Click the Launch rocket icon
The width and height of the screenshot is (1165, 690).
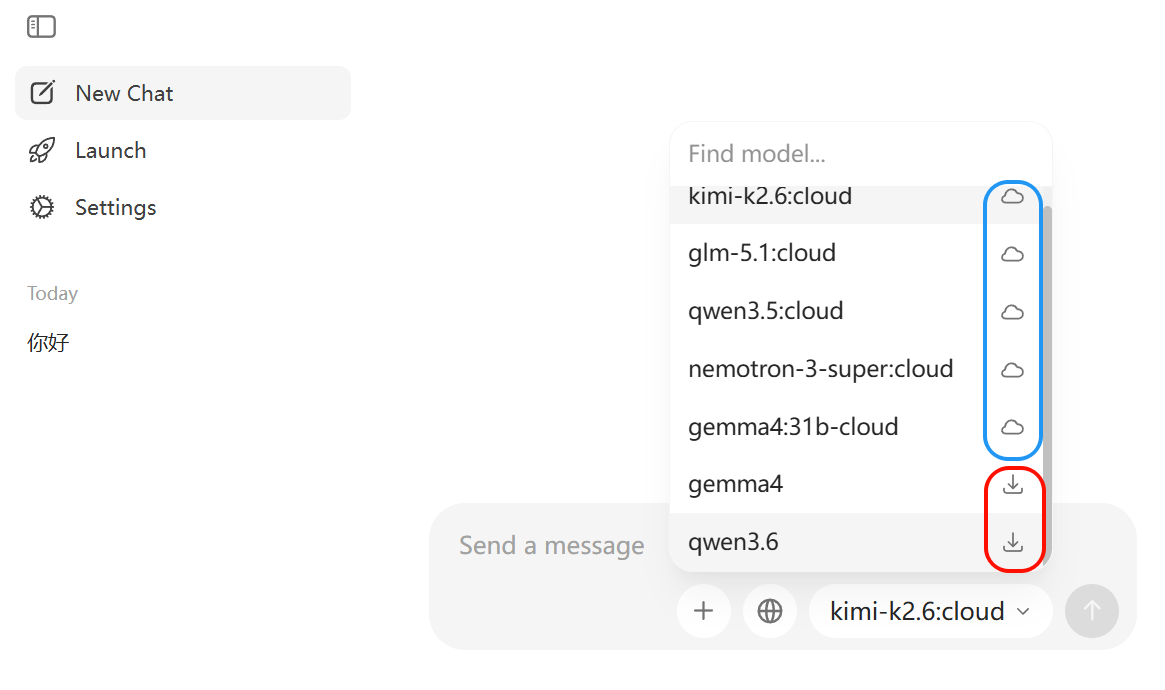pos(42,150)
